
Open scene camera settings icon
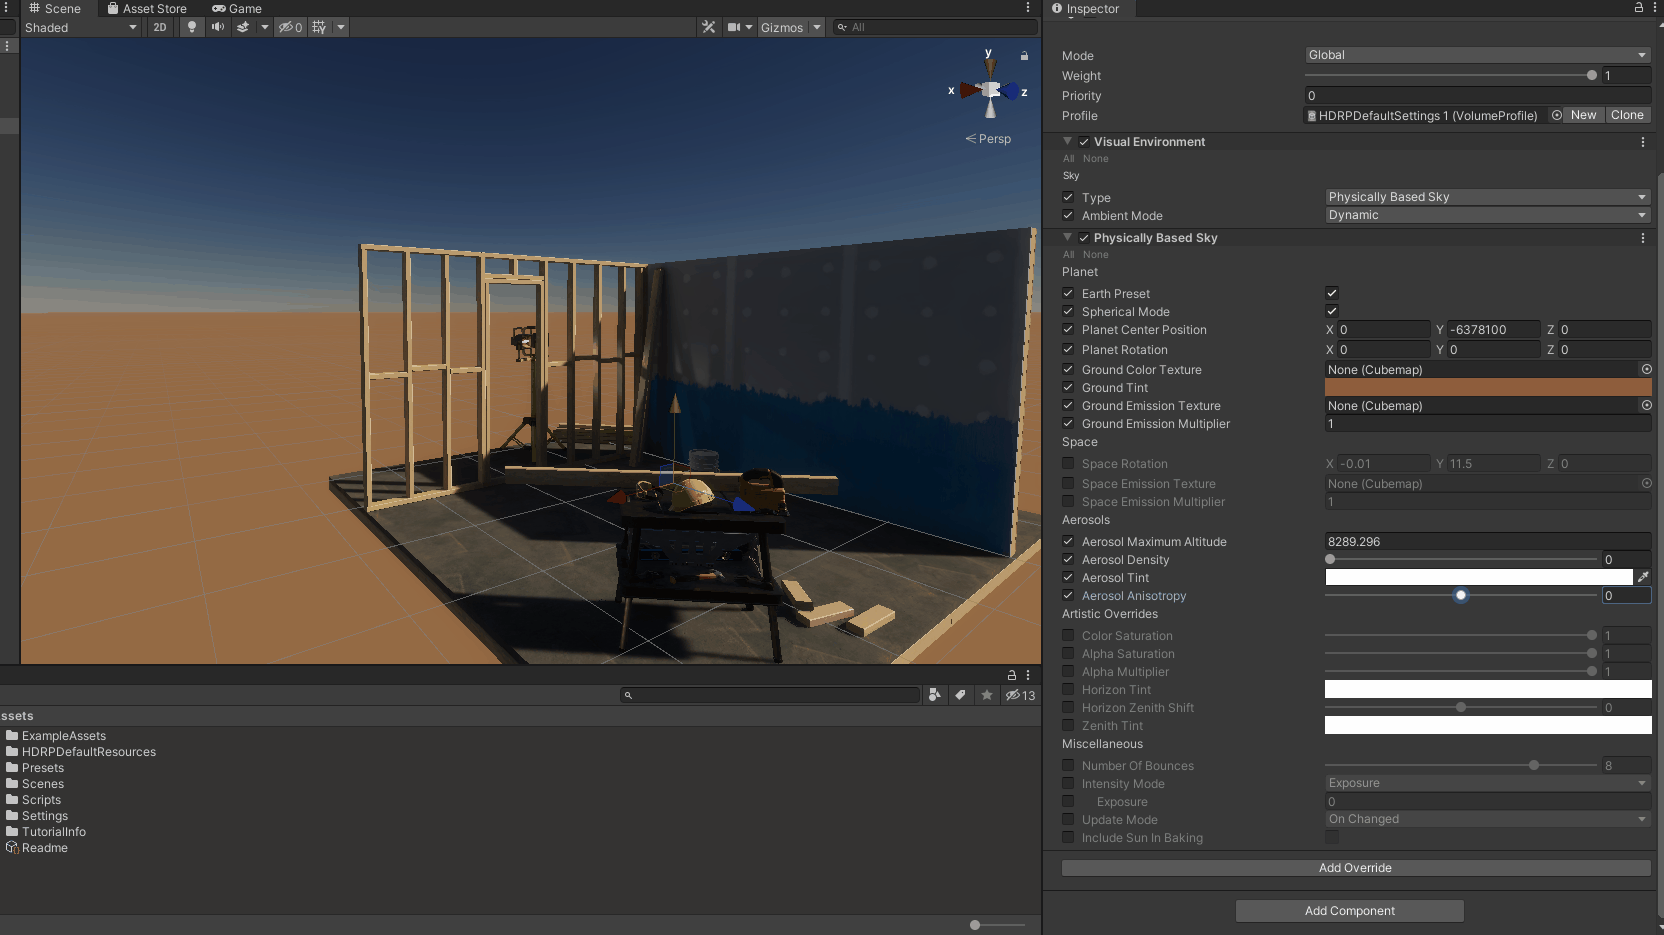tap(734, 27)
